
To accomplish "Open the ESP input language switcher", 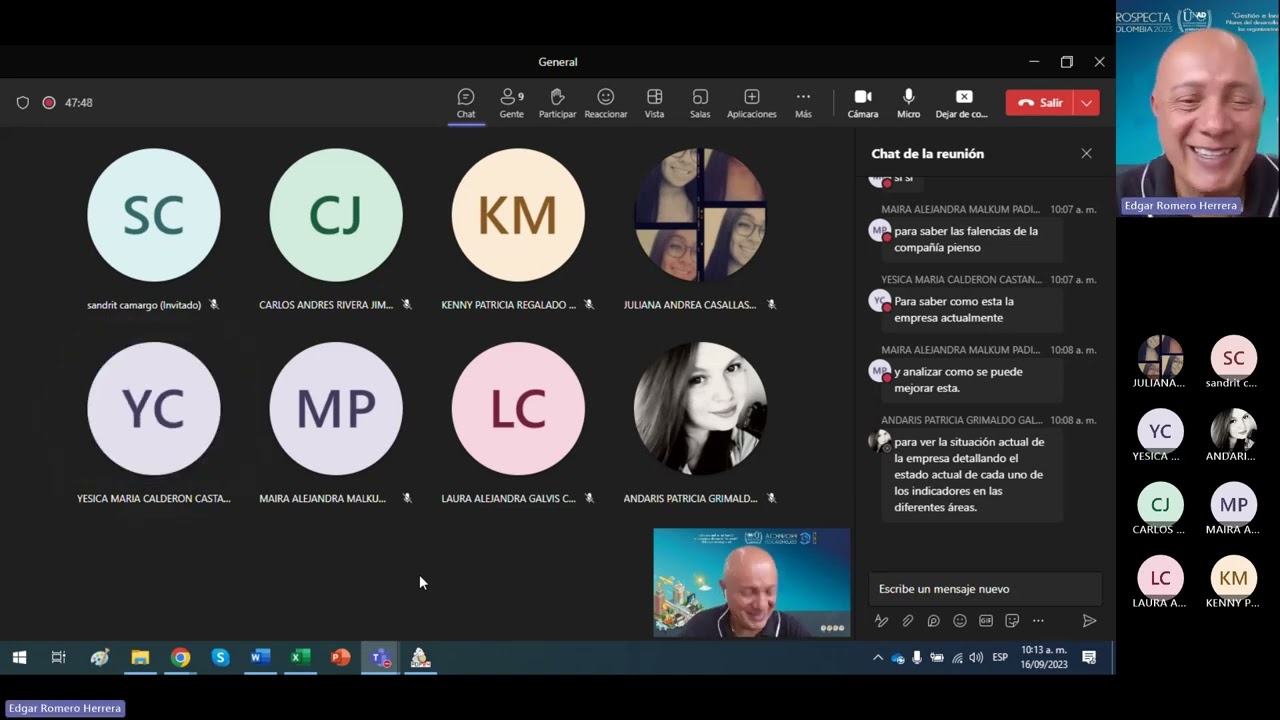I will tap(1000, 657).
